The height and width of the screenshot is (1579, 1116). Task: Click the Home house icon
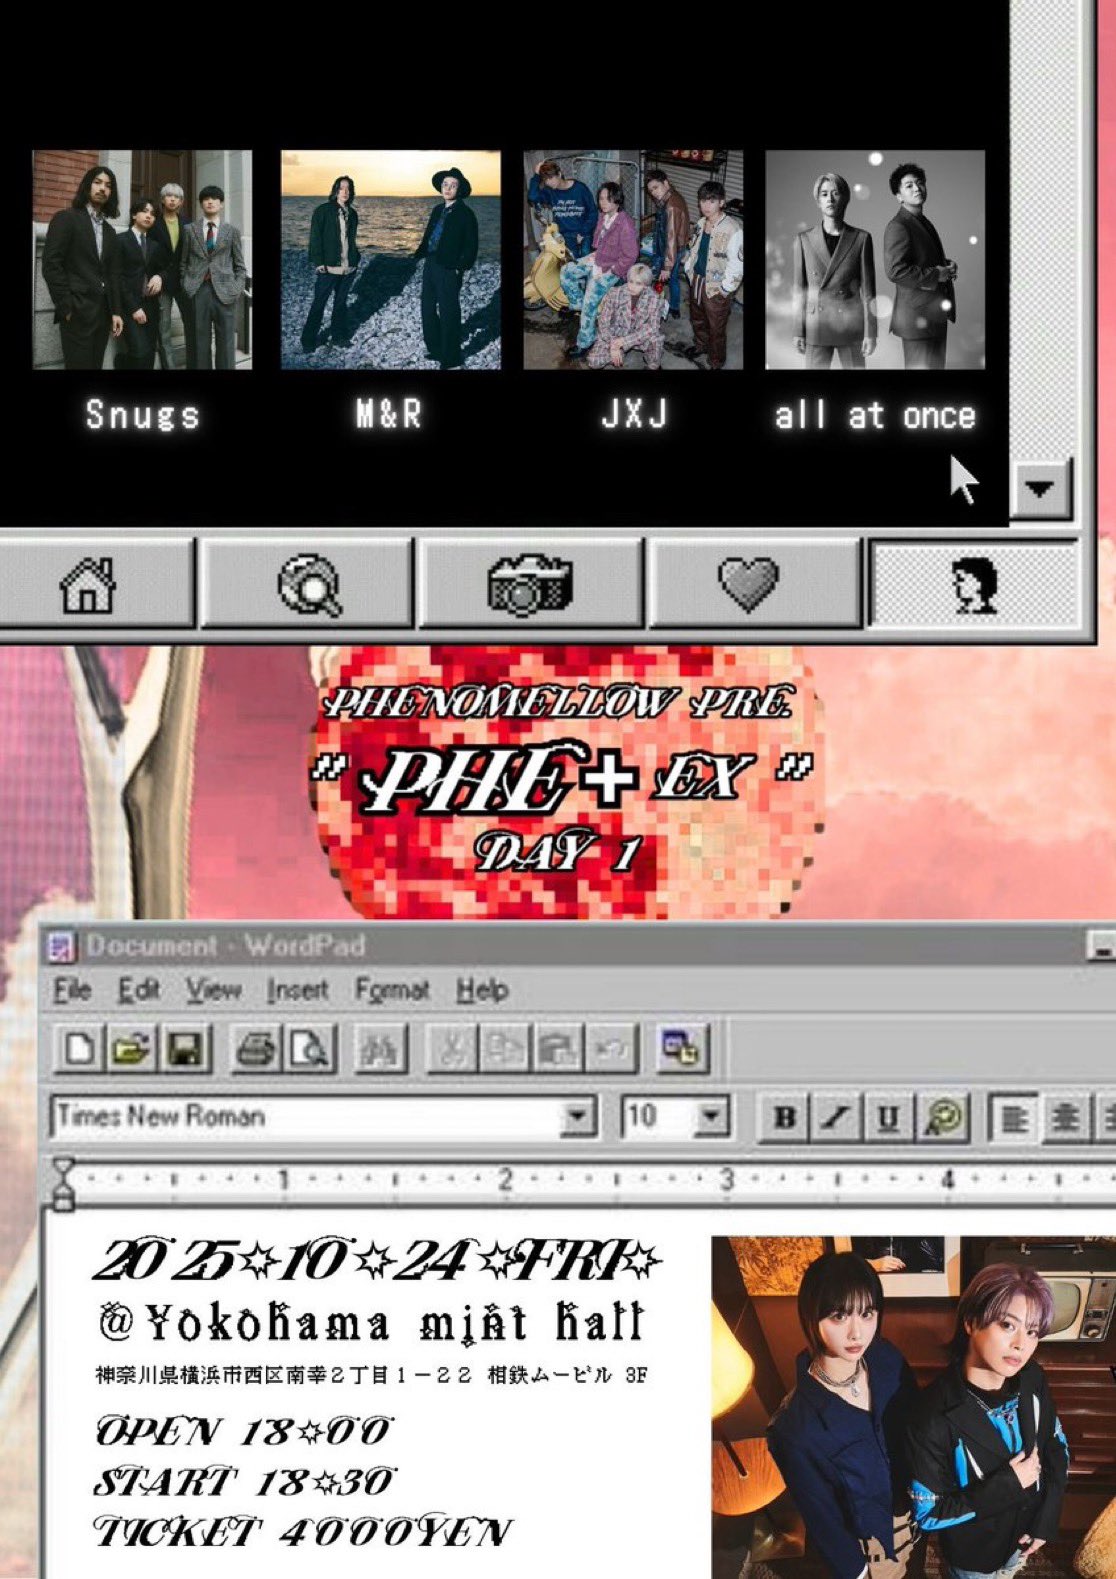point(89,585)
